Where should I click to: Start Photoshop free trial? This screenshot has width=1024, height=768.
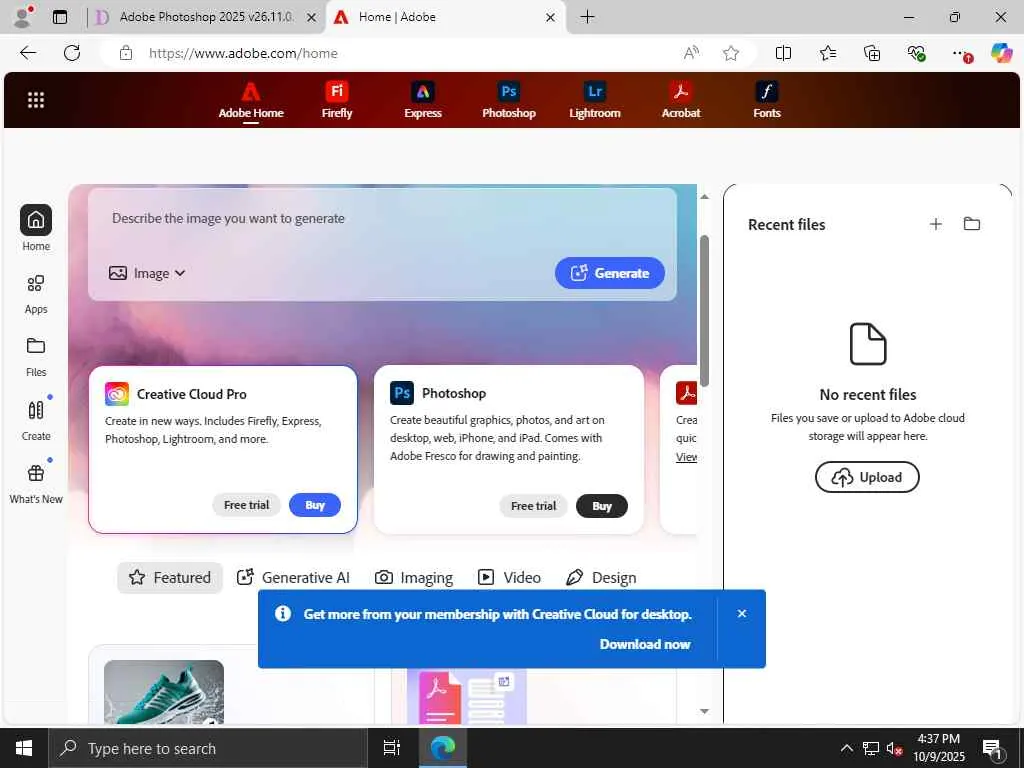point(534,505)
